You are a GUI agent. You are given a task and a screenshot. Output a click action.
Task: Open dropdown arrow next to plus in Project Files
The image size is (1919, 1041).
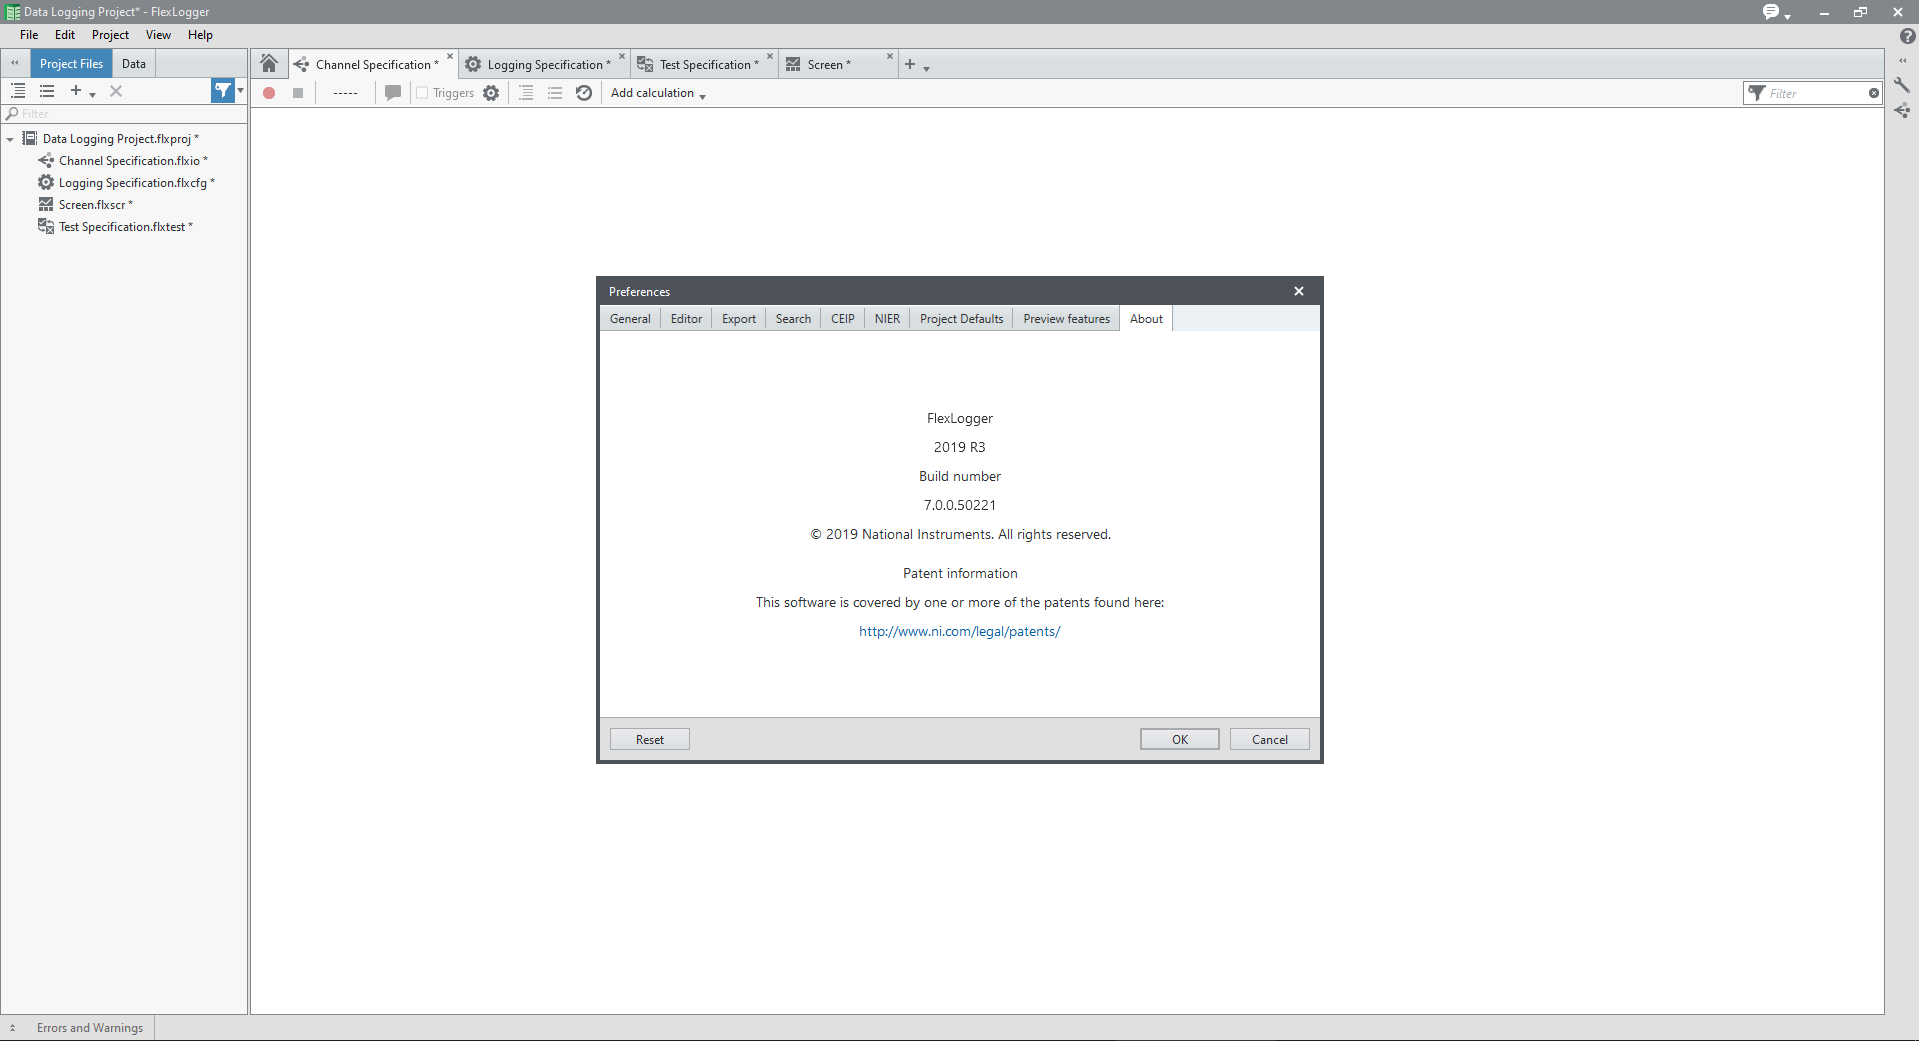93,94
